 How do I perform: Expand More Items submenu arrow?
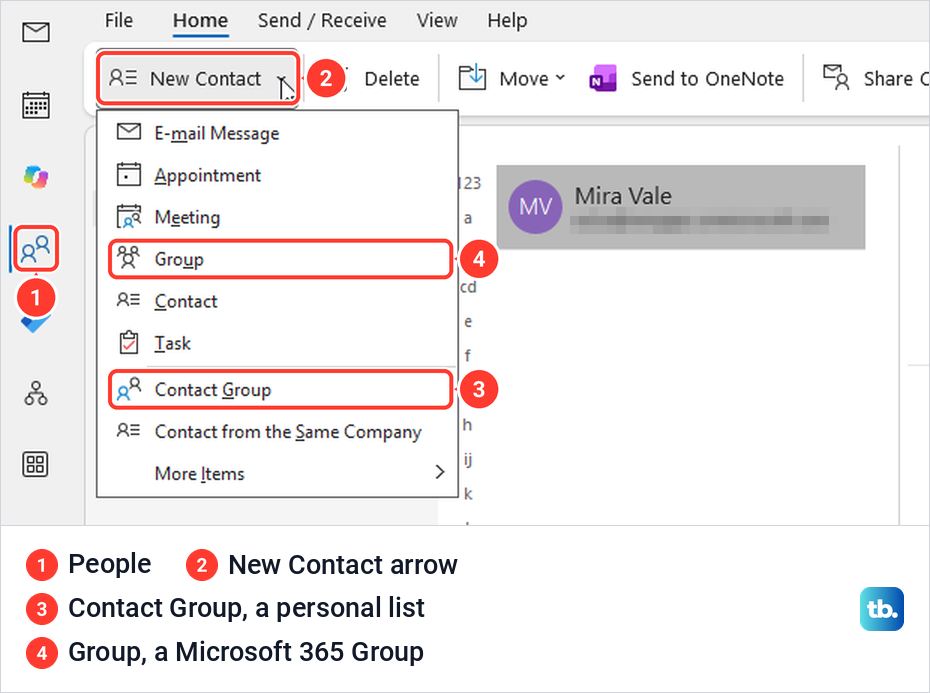pos(439,472)
